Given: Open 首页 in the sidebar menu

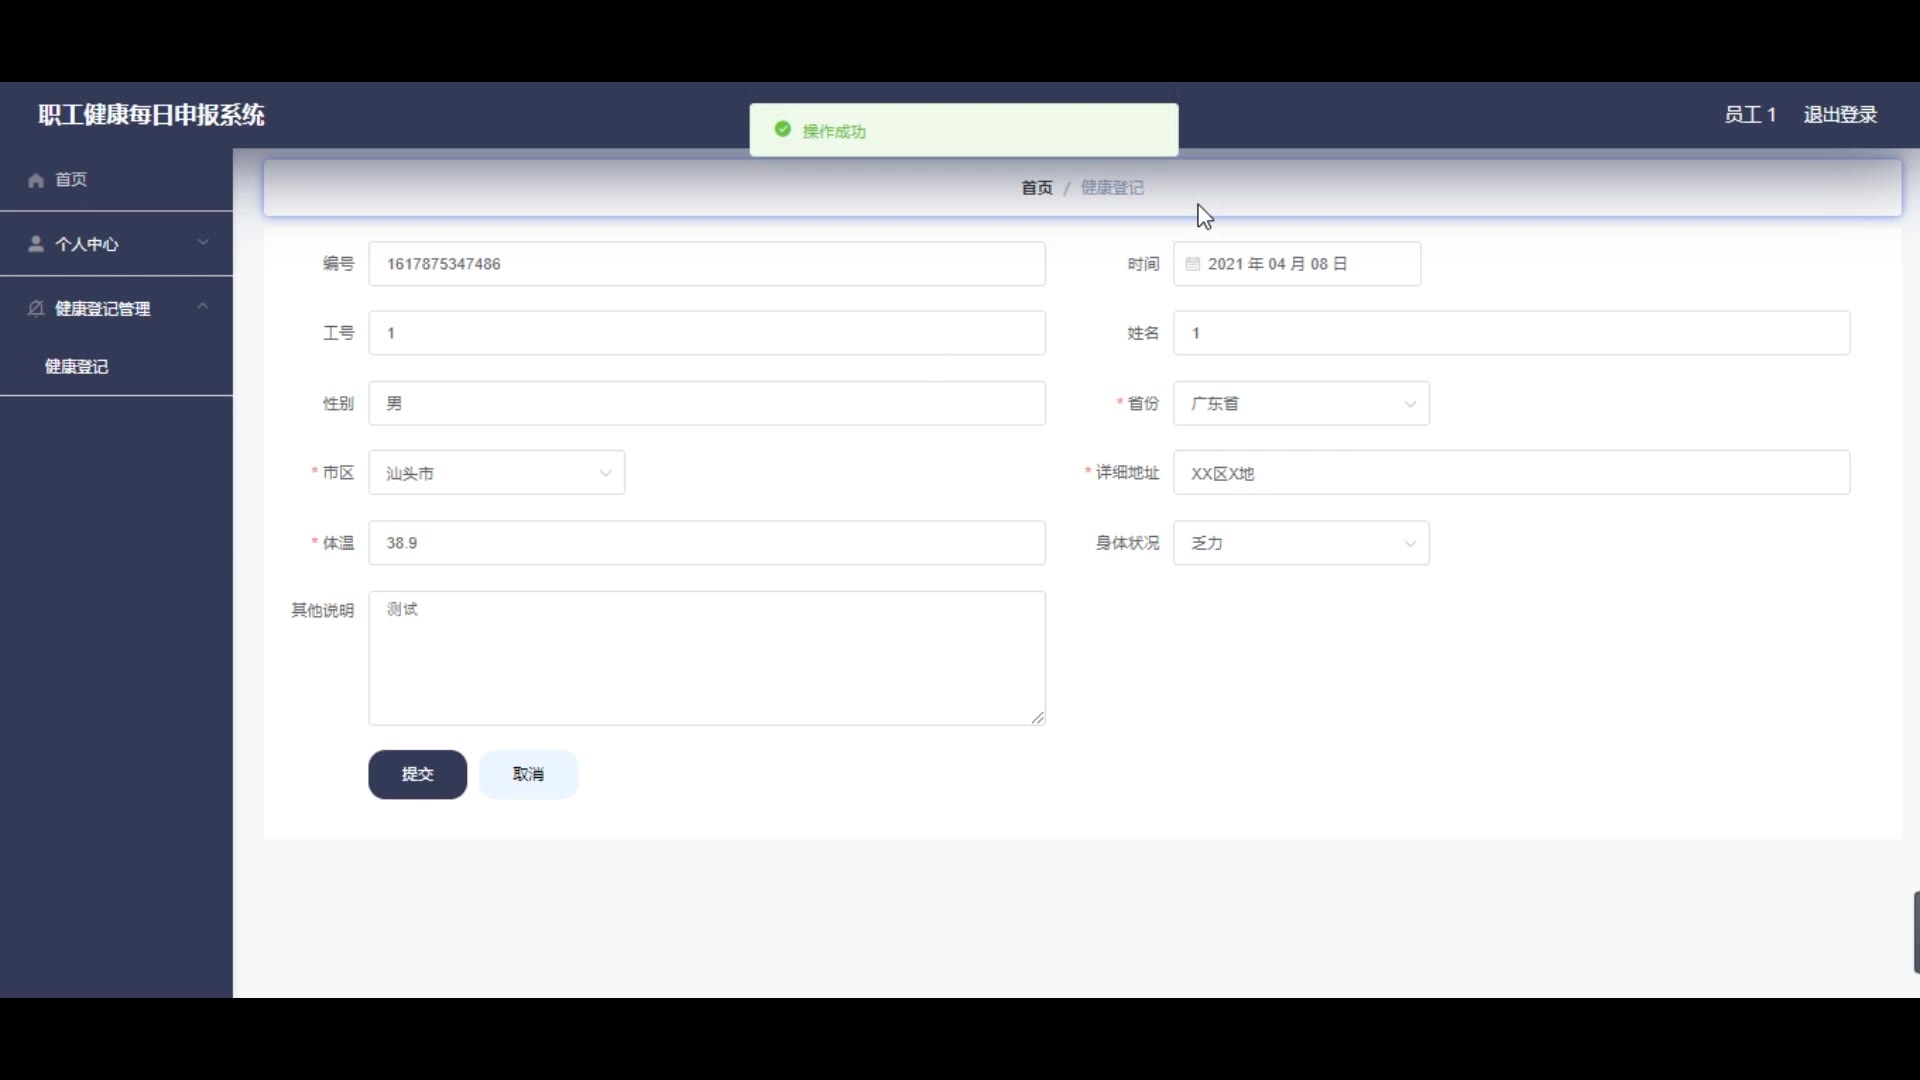Looking at the screenshot, I should coord(70,180).
